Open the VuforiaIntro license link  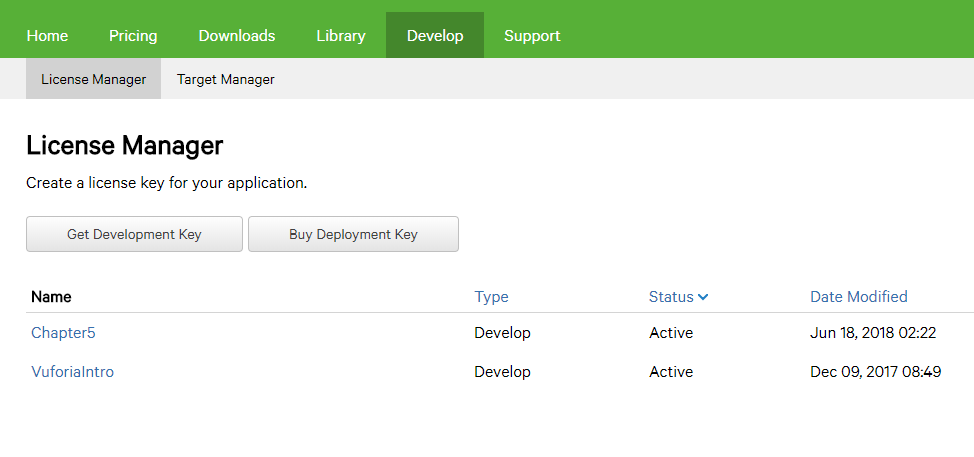[x=73, y=372]
